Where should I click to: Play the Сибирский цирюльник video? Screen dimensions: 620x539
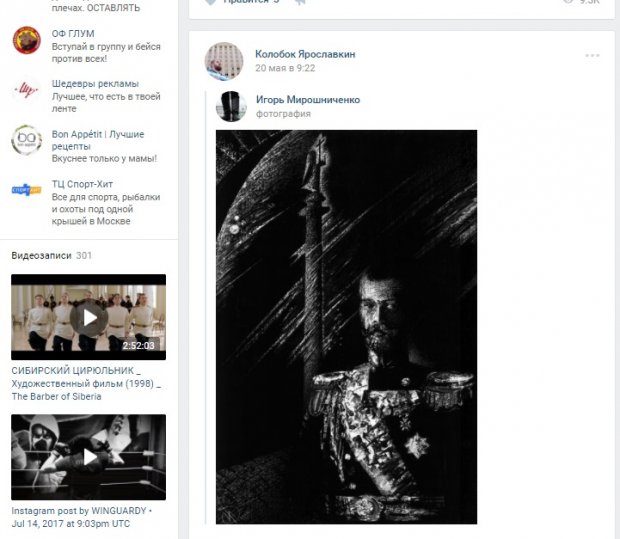(x=89, y=317)
